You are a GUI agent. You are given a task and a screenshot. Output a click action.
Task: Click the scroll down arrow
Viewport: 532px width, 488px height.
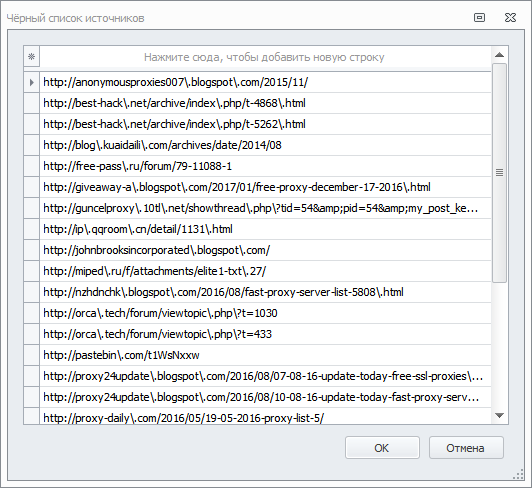point(499,415)
